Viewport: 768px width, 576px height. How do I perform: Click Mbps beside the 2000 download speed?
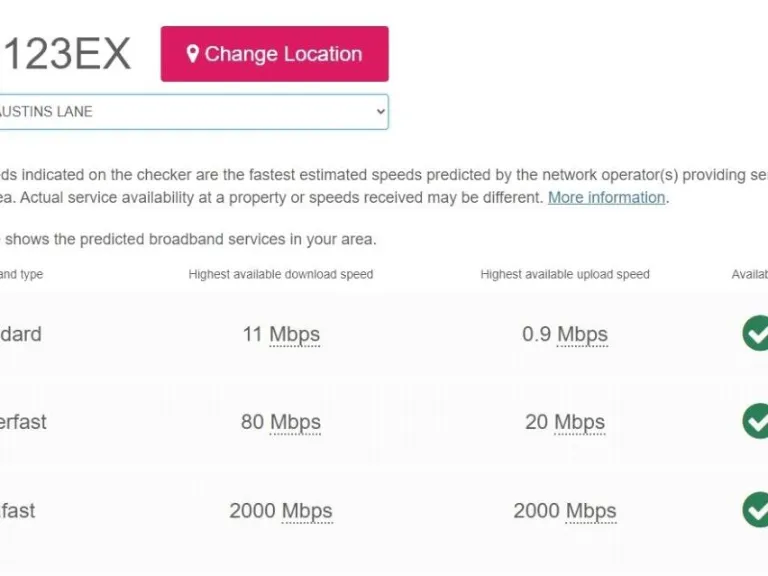tap(306, 511)
